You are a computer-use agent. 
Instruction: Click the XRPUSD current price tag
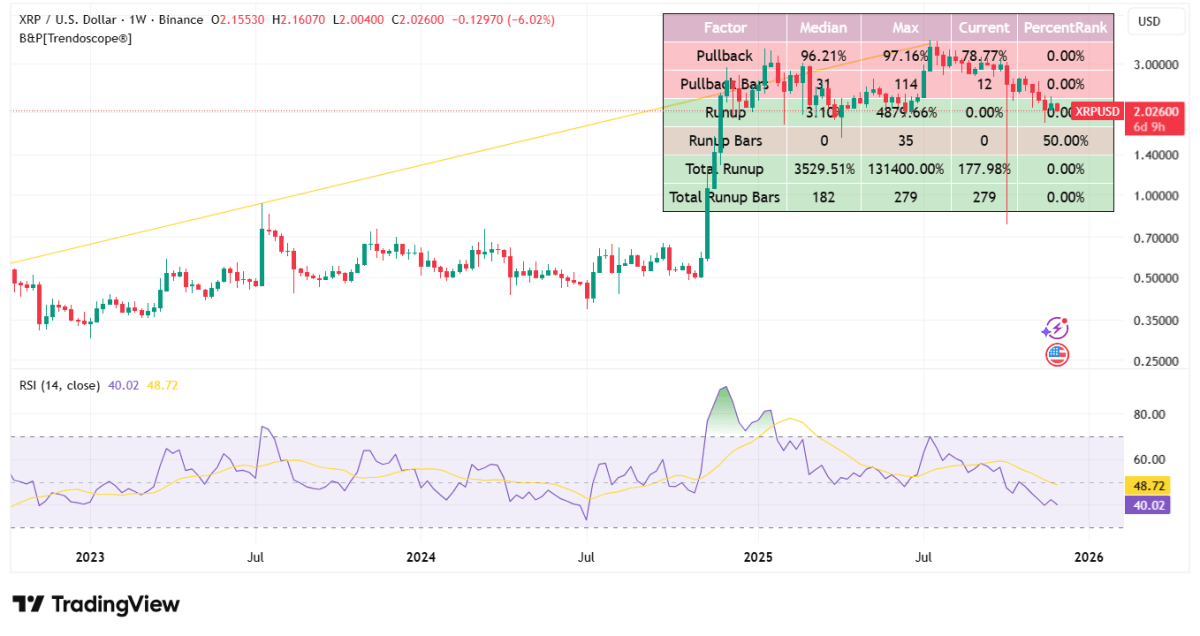pyautogui.click(x=1097, y=111)
